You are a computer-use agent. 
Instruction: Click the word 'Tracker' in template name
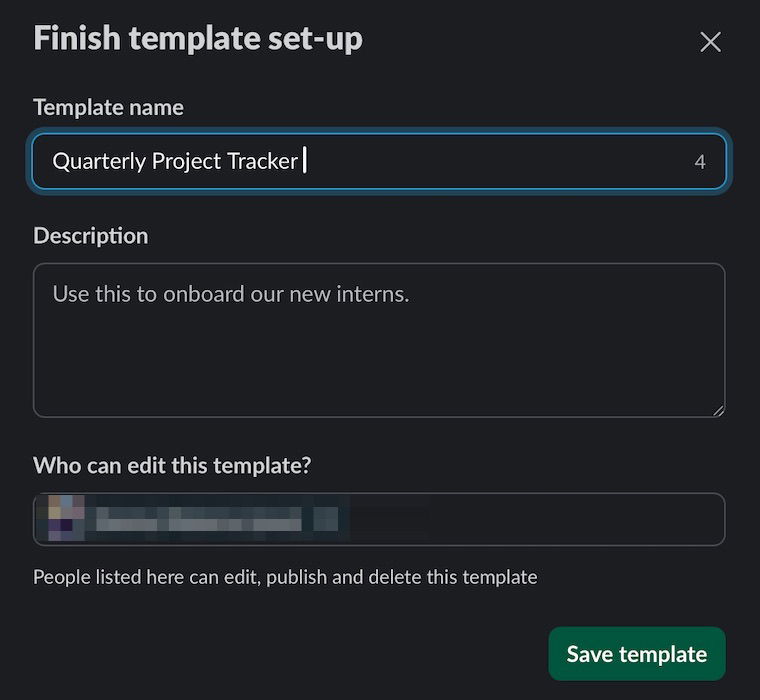264,161
